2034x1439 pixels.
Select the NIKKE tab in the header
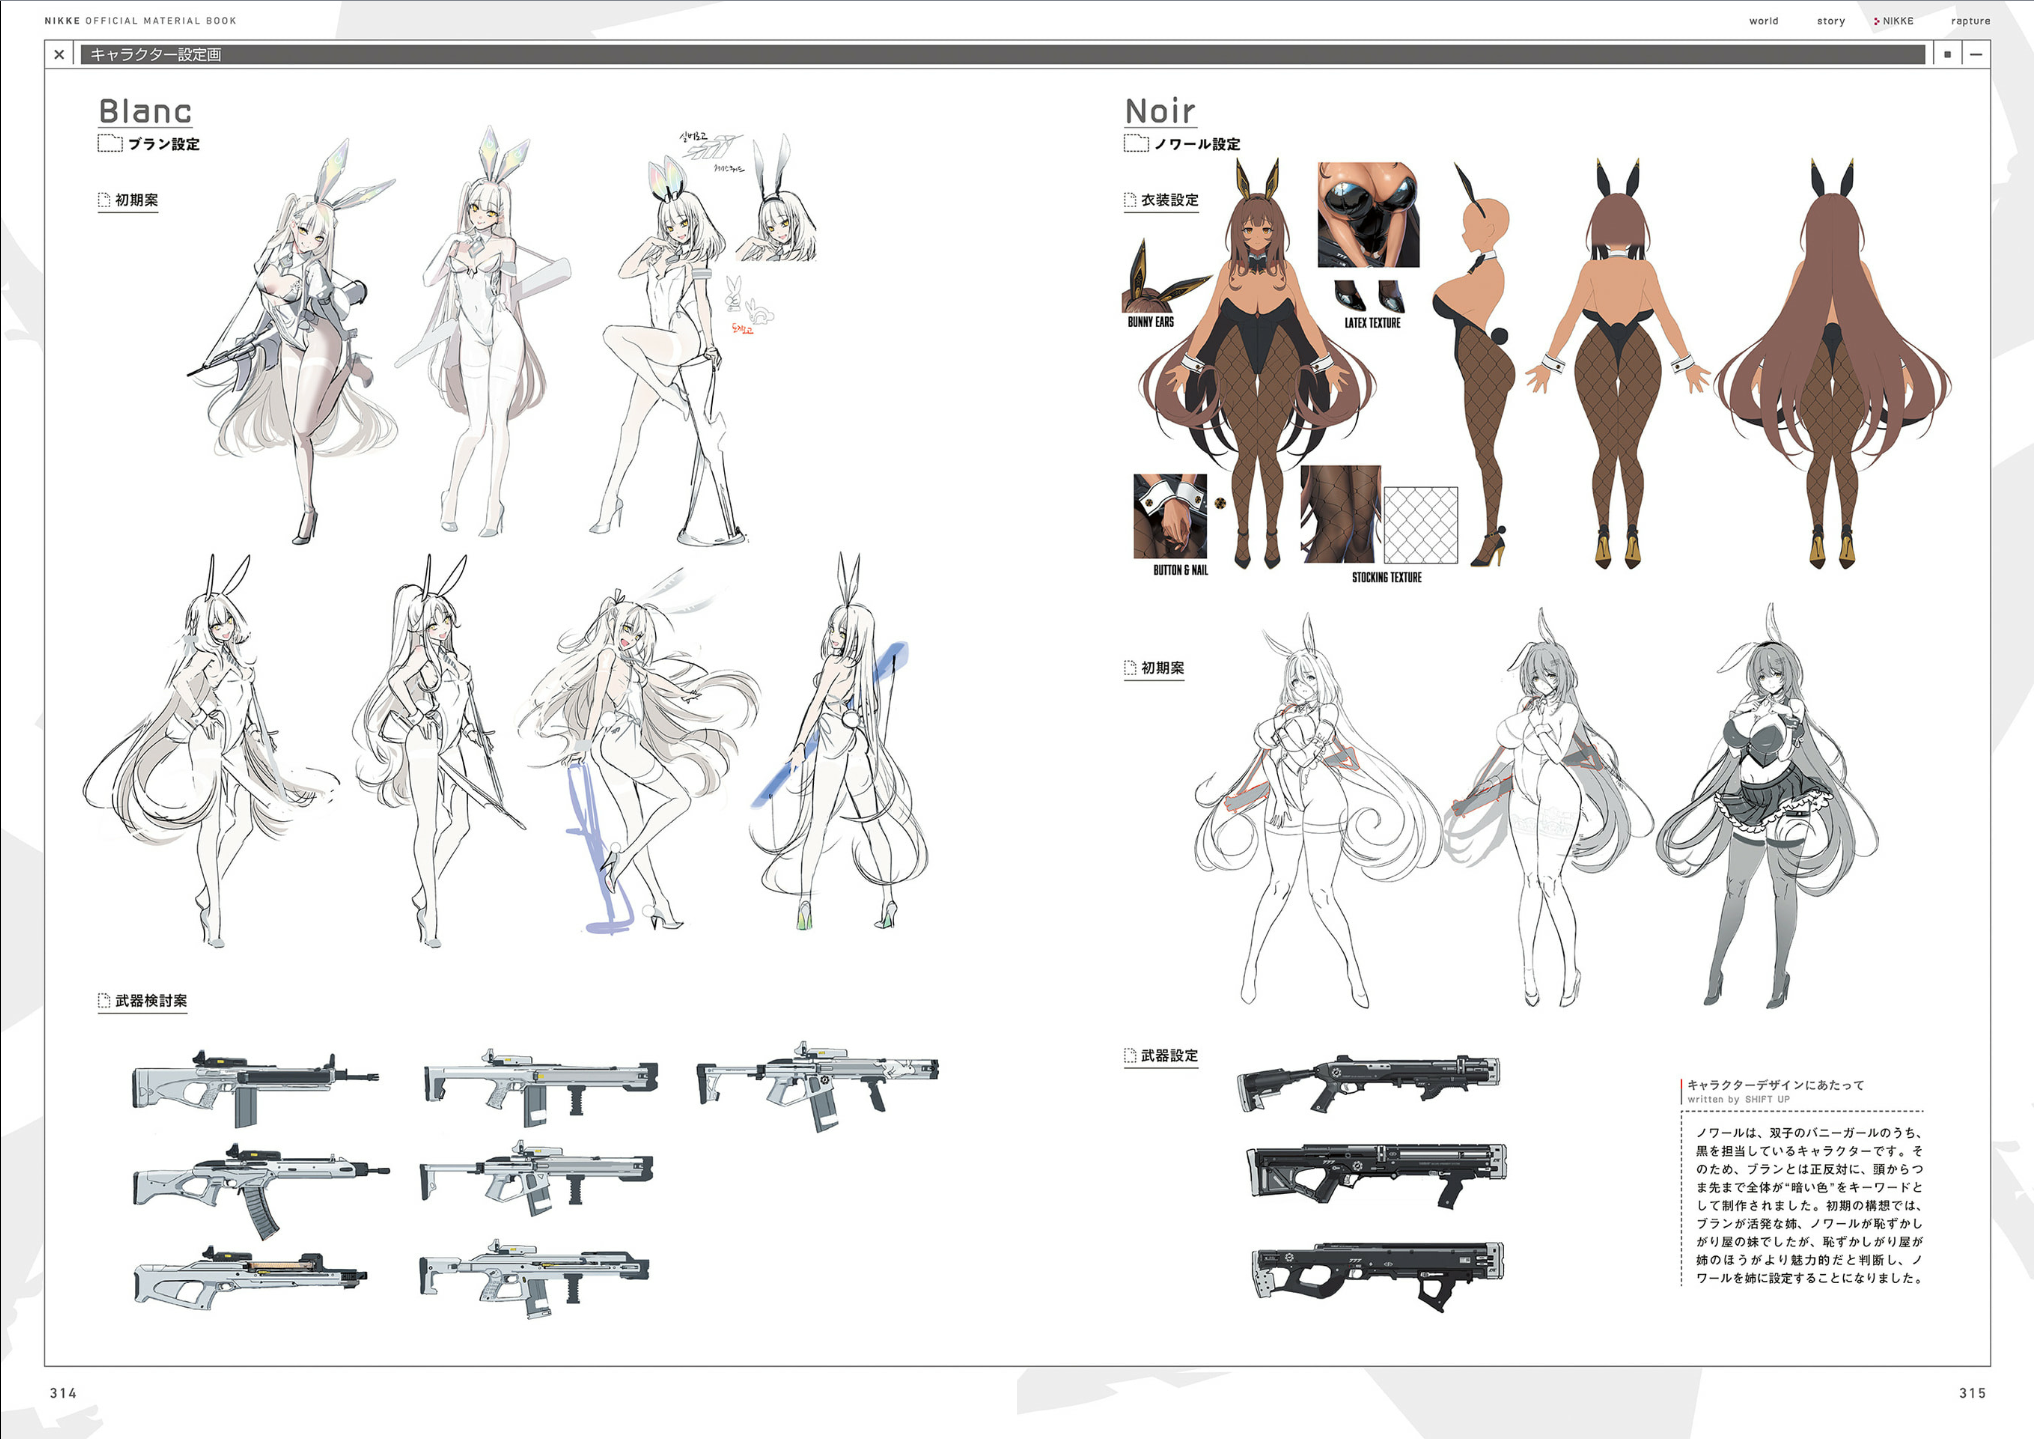[1896, 21]
